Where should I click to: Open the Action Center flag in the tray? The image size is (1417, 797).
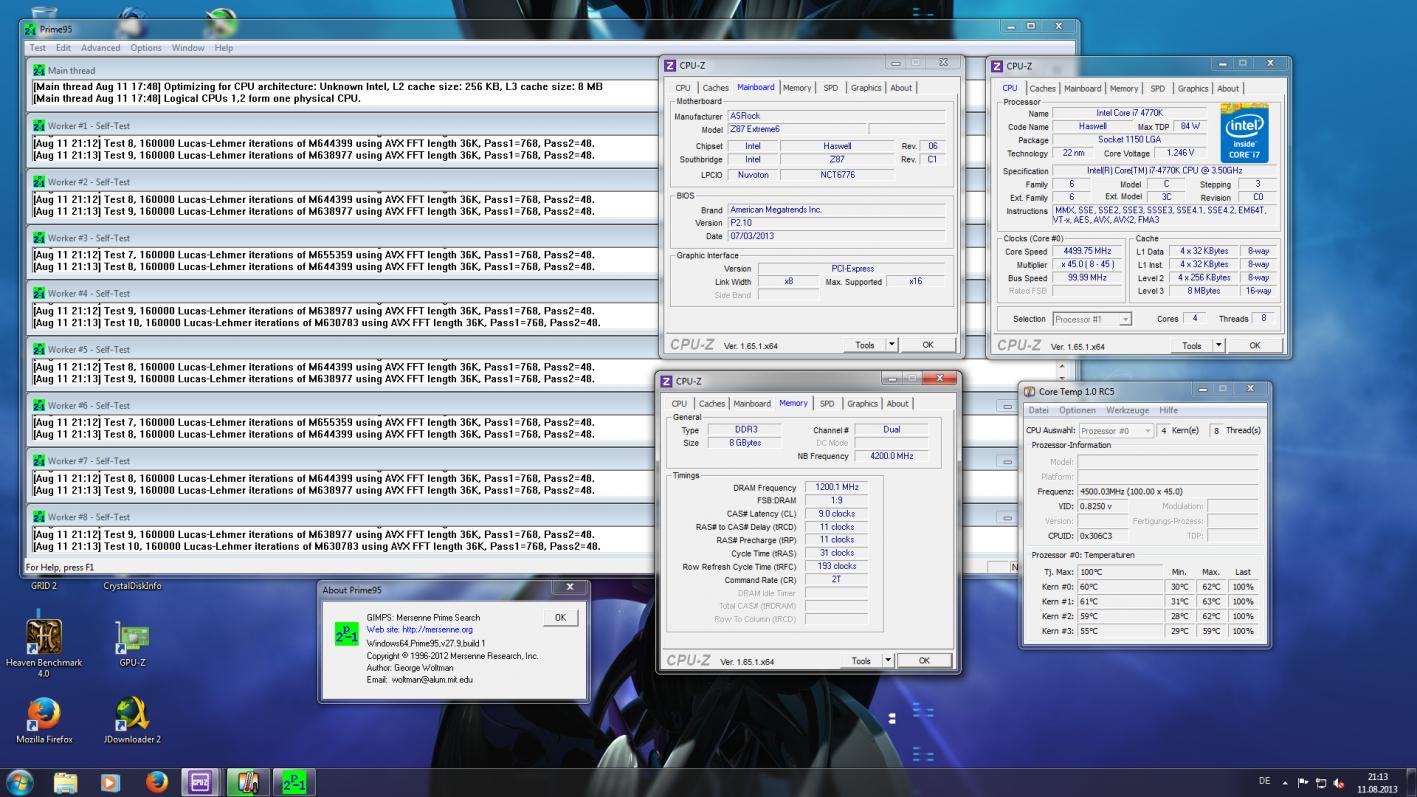pyautogui.click(x=1303, y=782)
